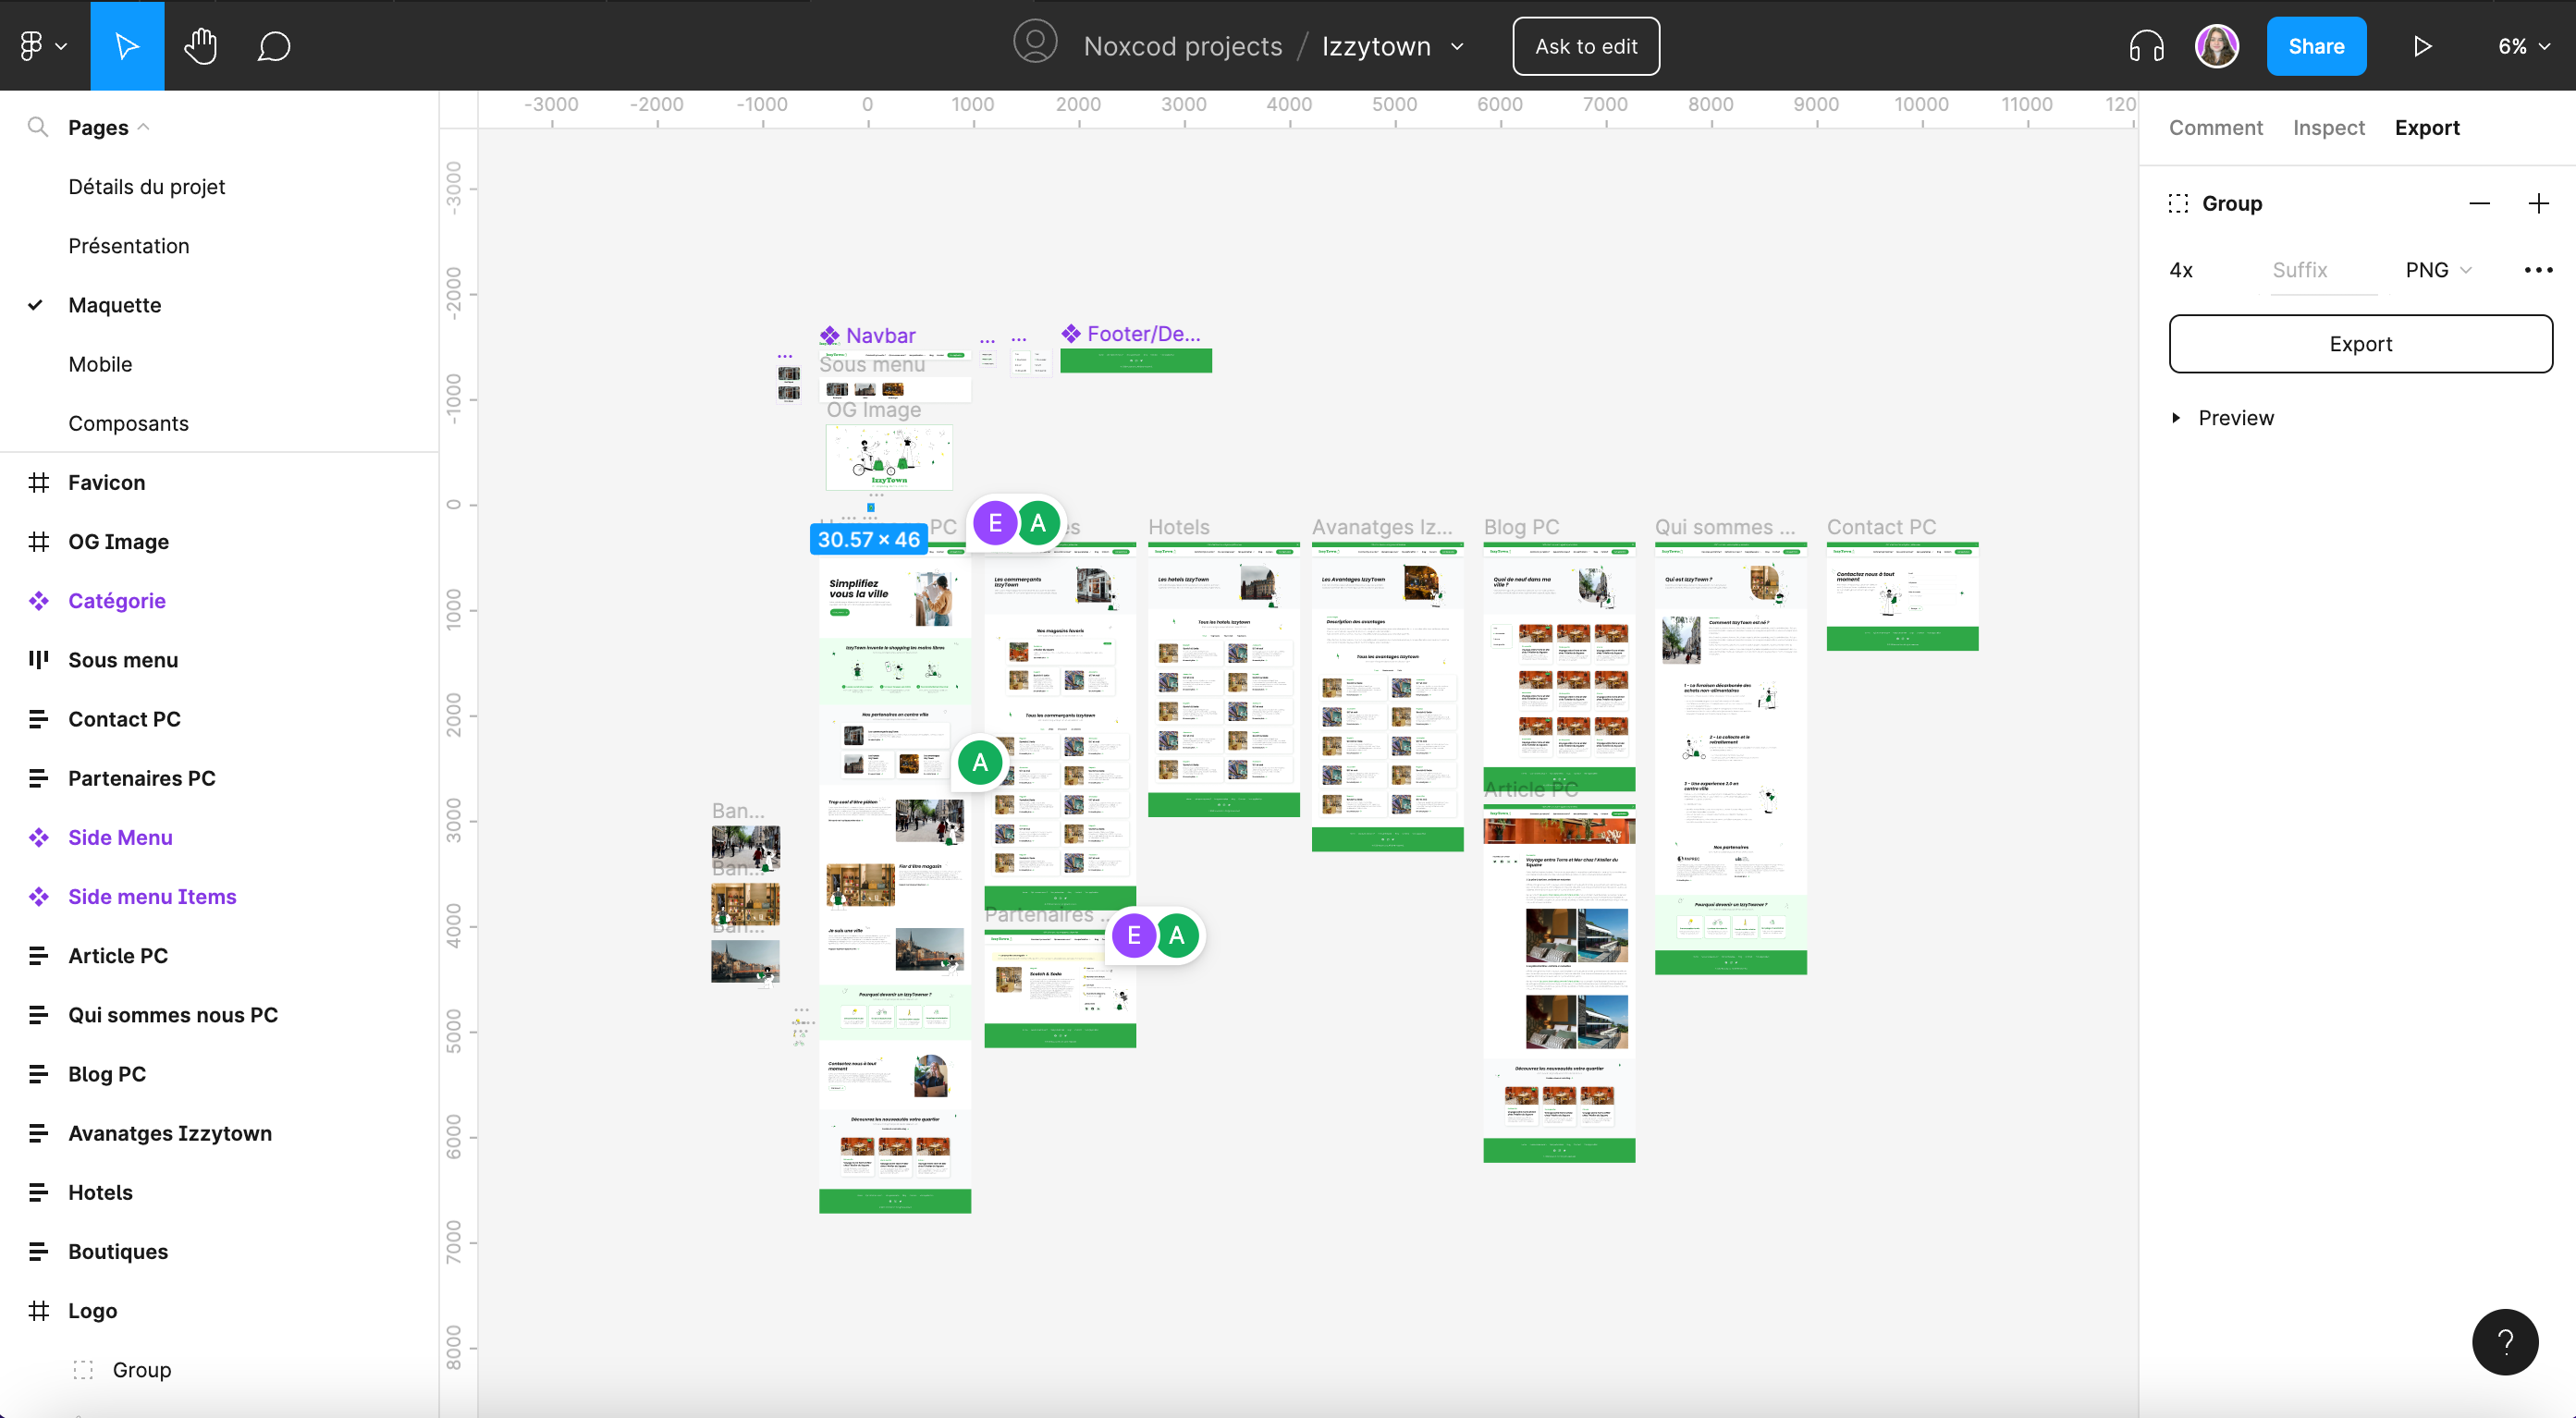
Task: Open the Figma main menu
Action: [40, 45]
